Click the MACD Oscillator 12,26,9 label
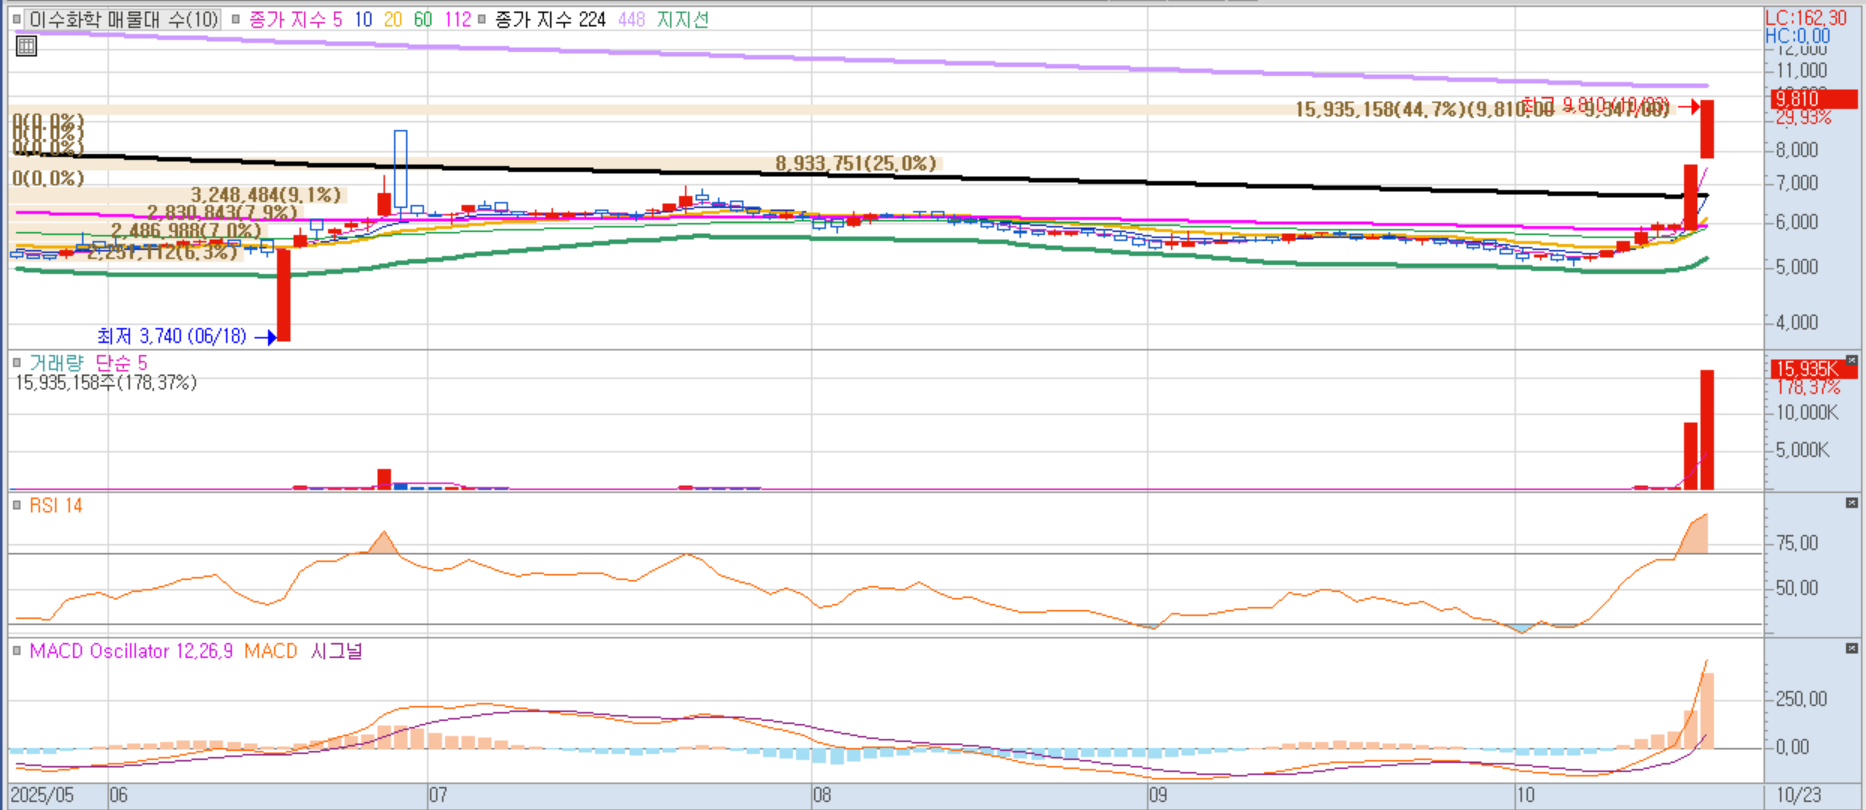Image resolution: width=1866 pixels, height=810 pixels. pos(131,651)
